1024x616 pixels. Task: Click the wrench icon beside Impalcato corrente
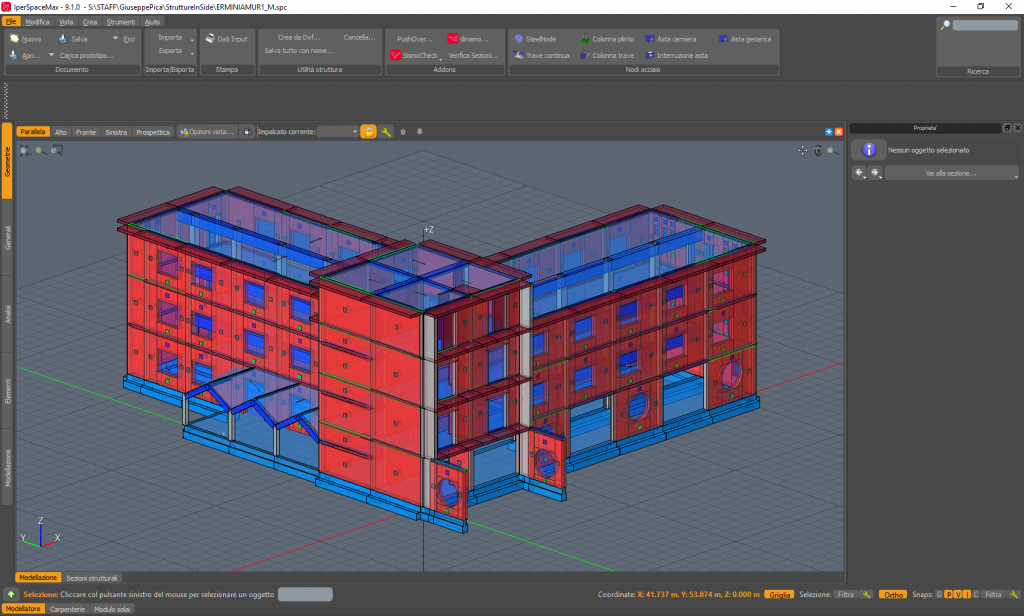pos(386,131)
